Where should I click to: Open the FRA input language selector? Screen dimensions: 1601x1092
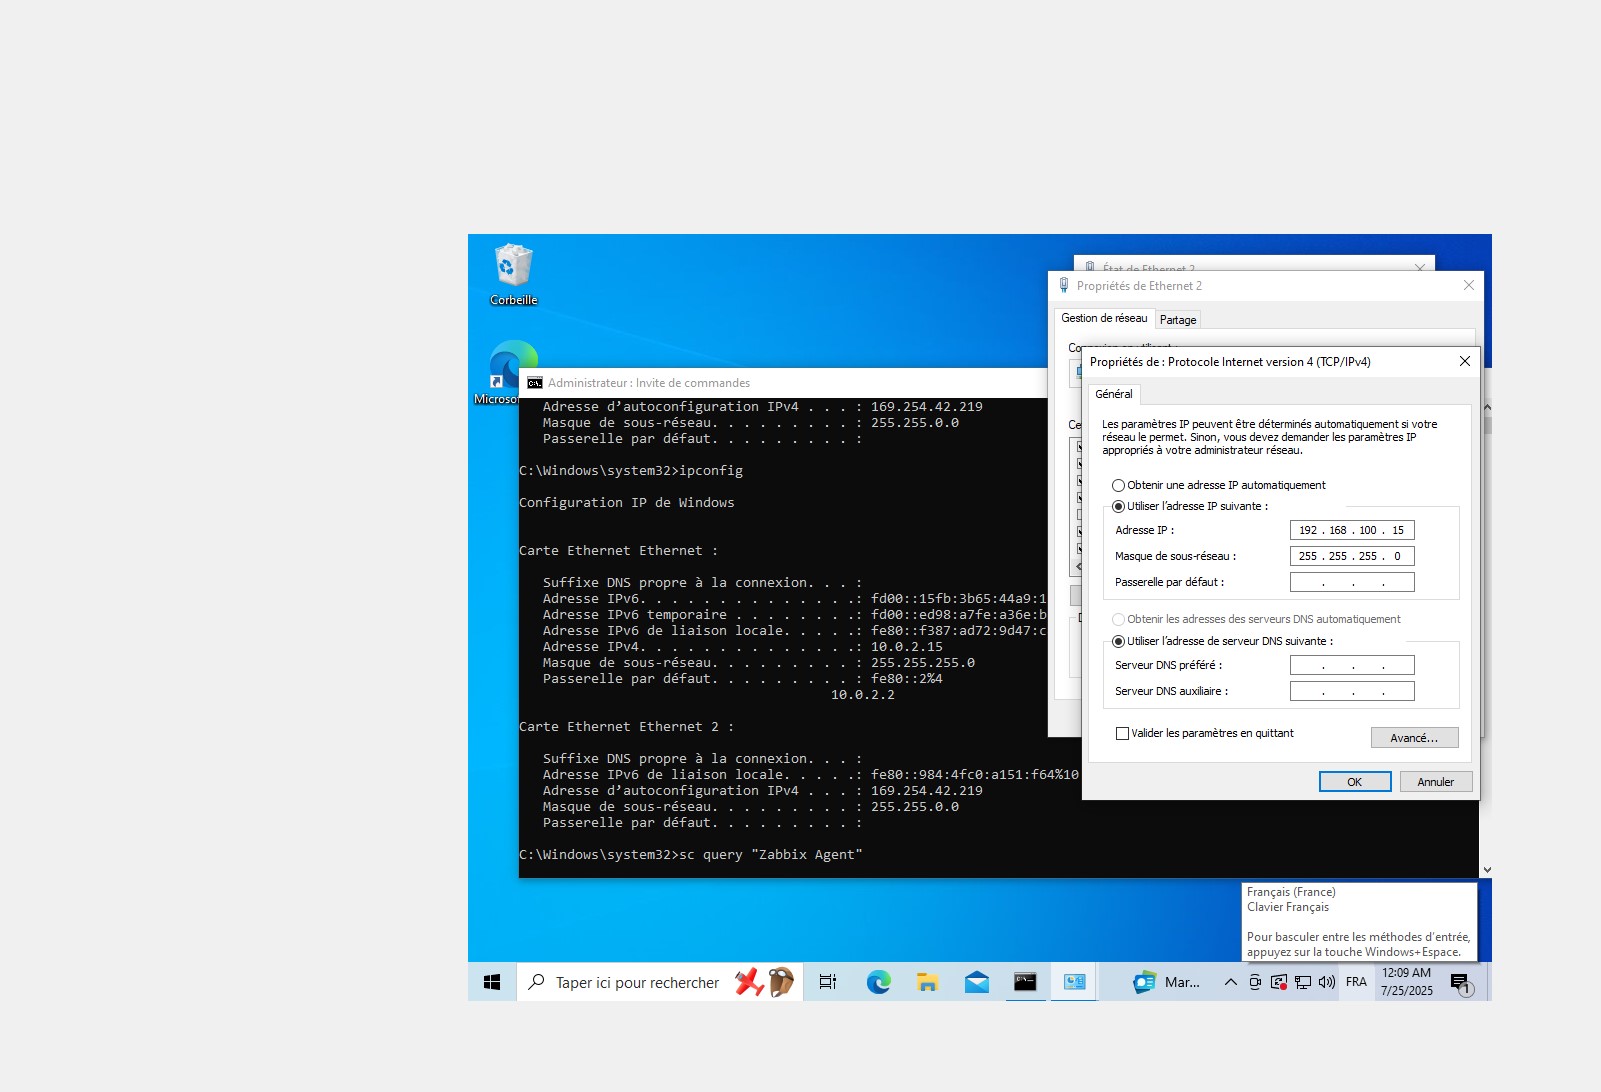pos(1356,982)
